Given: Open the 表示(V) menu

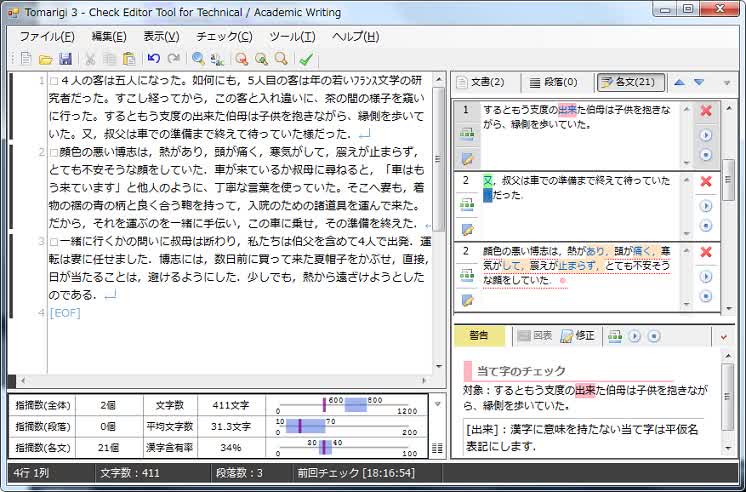Looking at the screenshot, I should pos(161,37).
